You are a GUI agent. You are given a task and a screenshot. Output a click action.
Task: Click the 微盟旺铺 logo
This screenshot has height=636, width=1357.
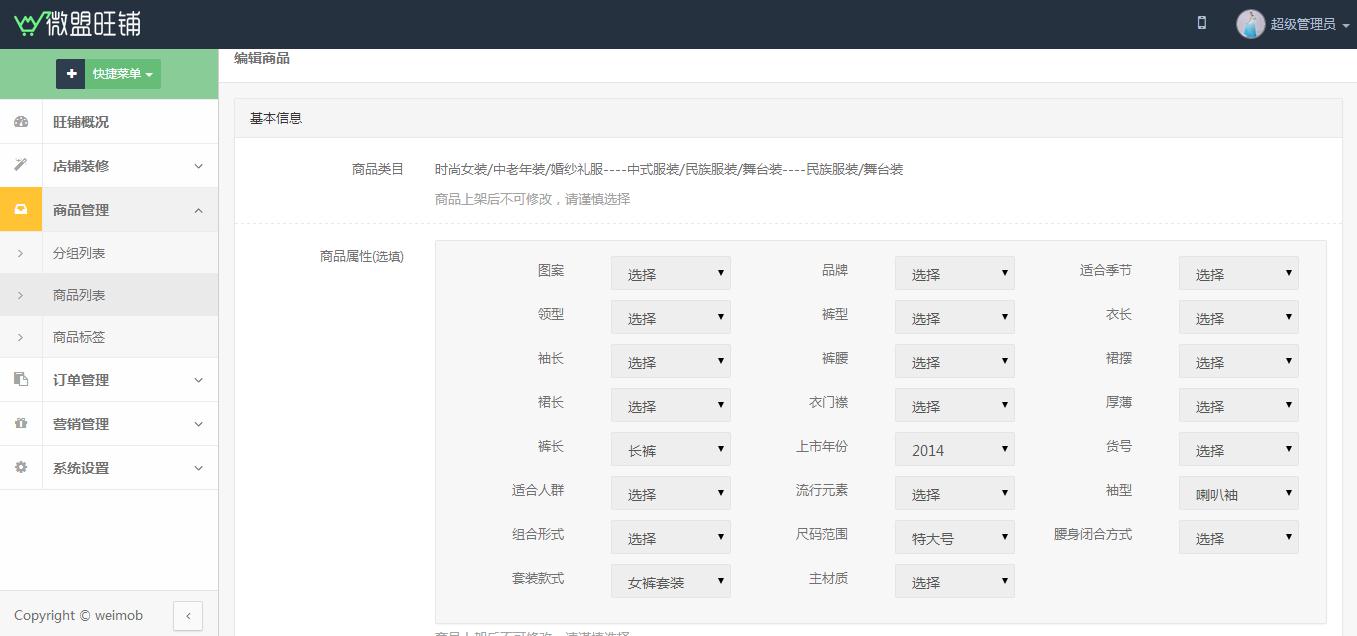(x=78, y=24)
